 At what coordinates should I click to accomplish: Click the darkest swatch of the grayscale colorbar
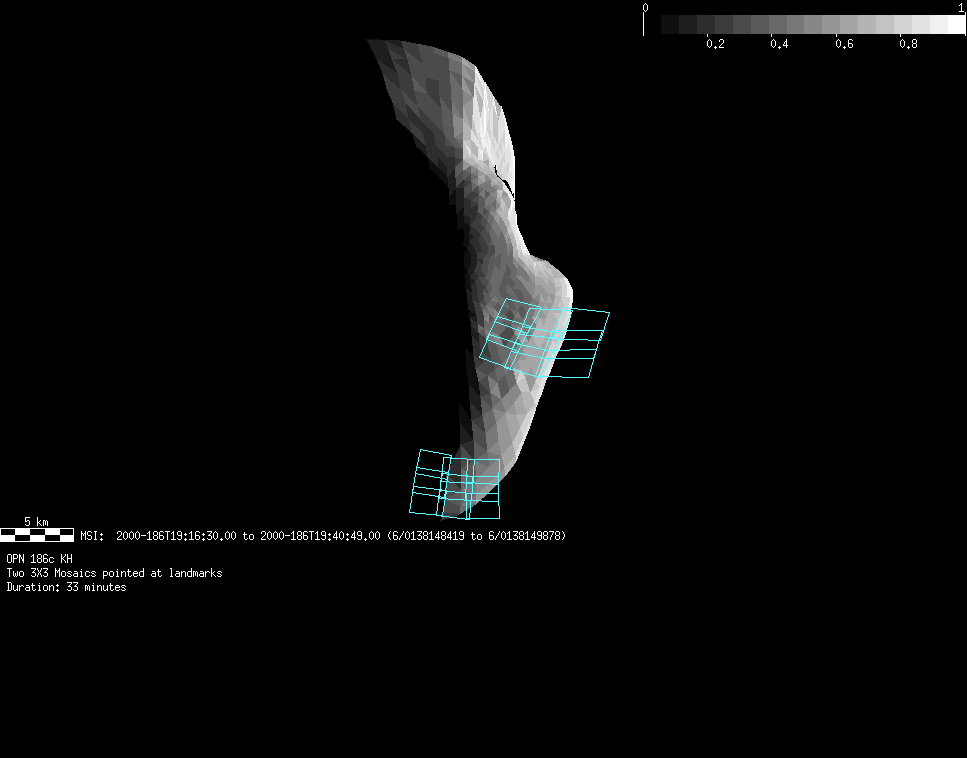(x=670, y=24)
